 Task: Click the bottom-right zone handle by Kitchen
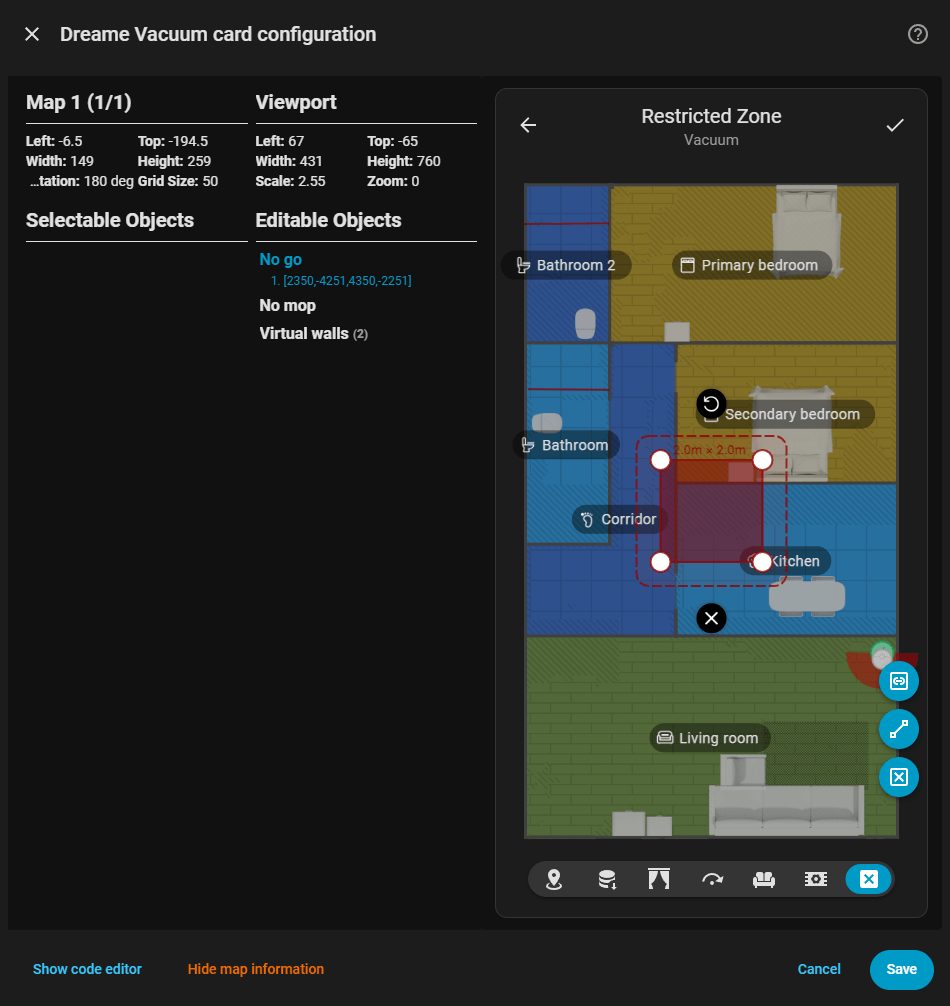pos(762,562)
